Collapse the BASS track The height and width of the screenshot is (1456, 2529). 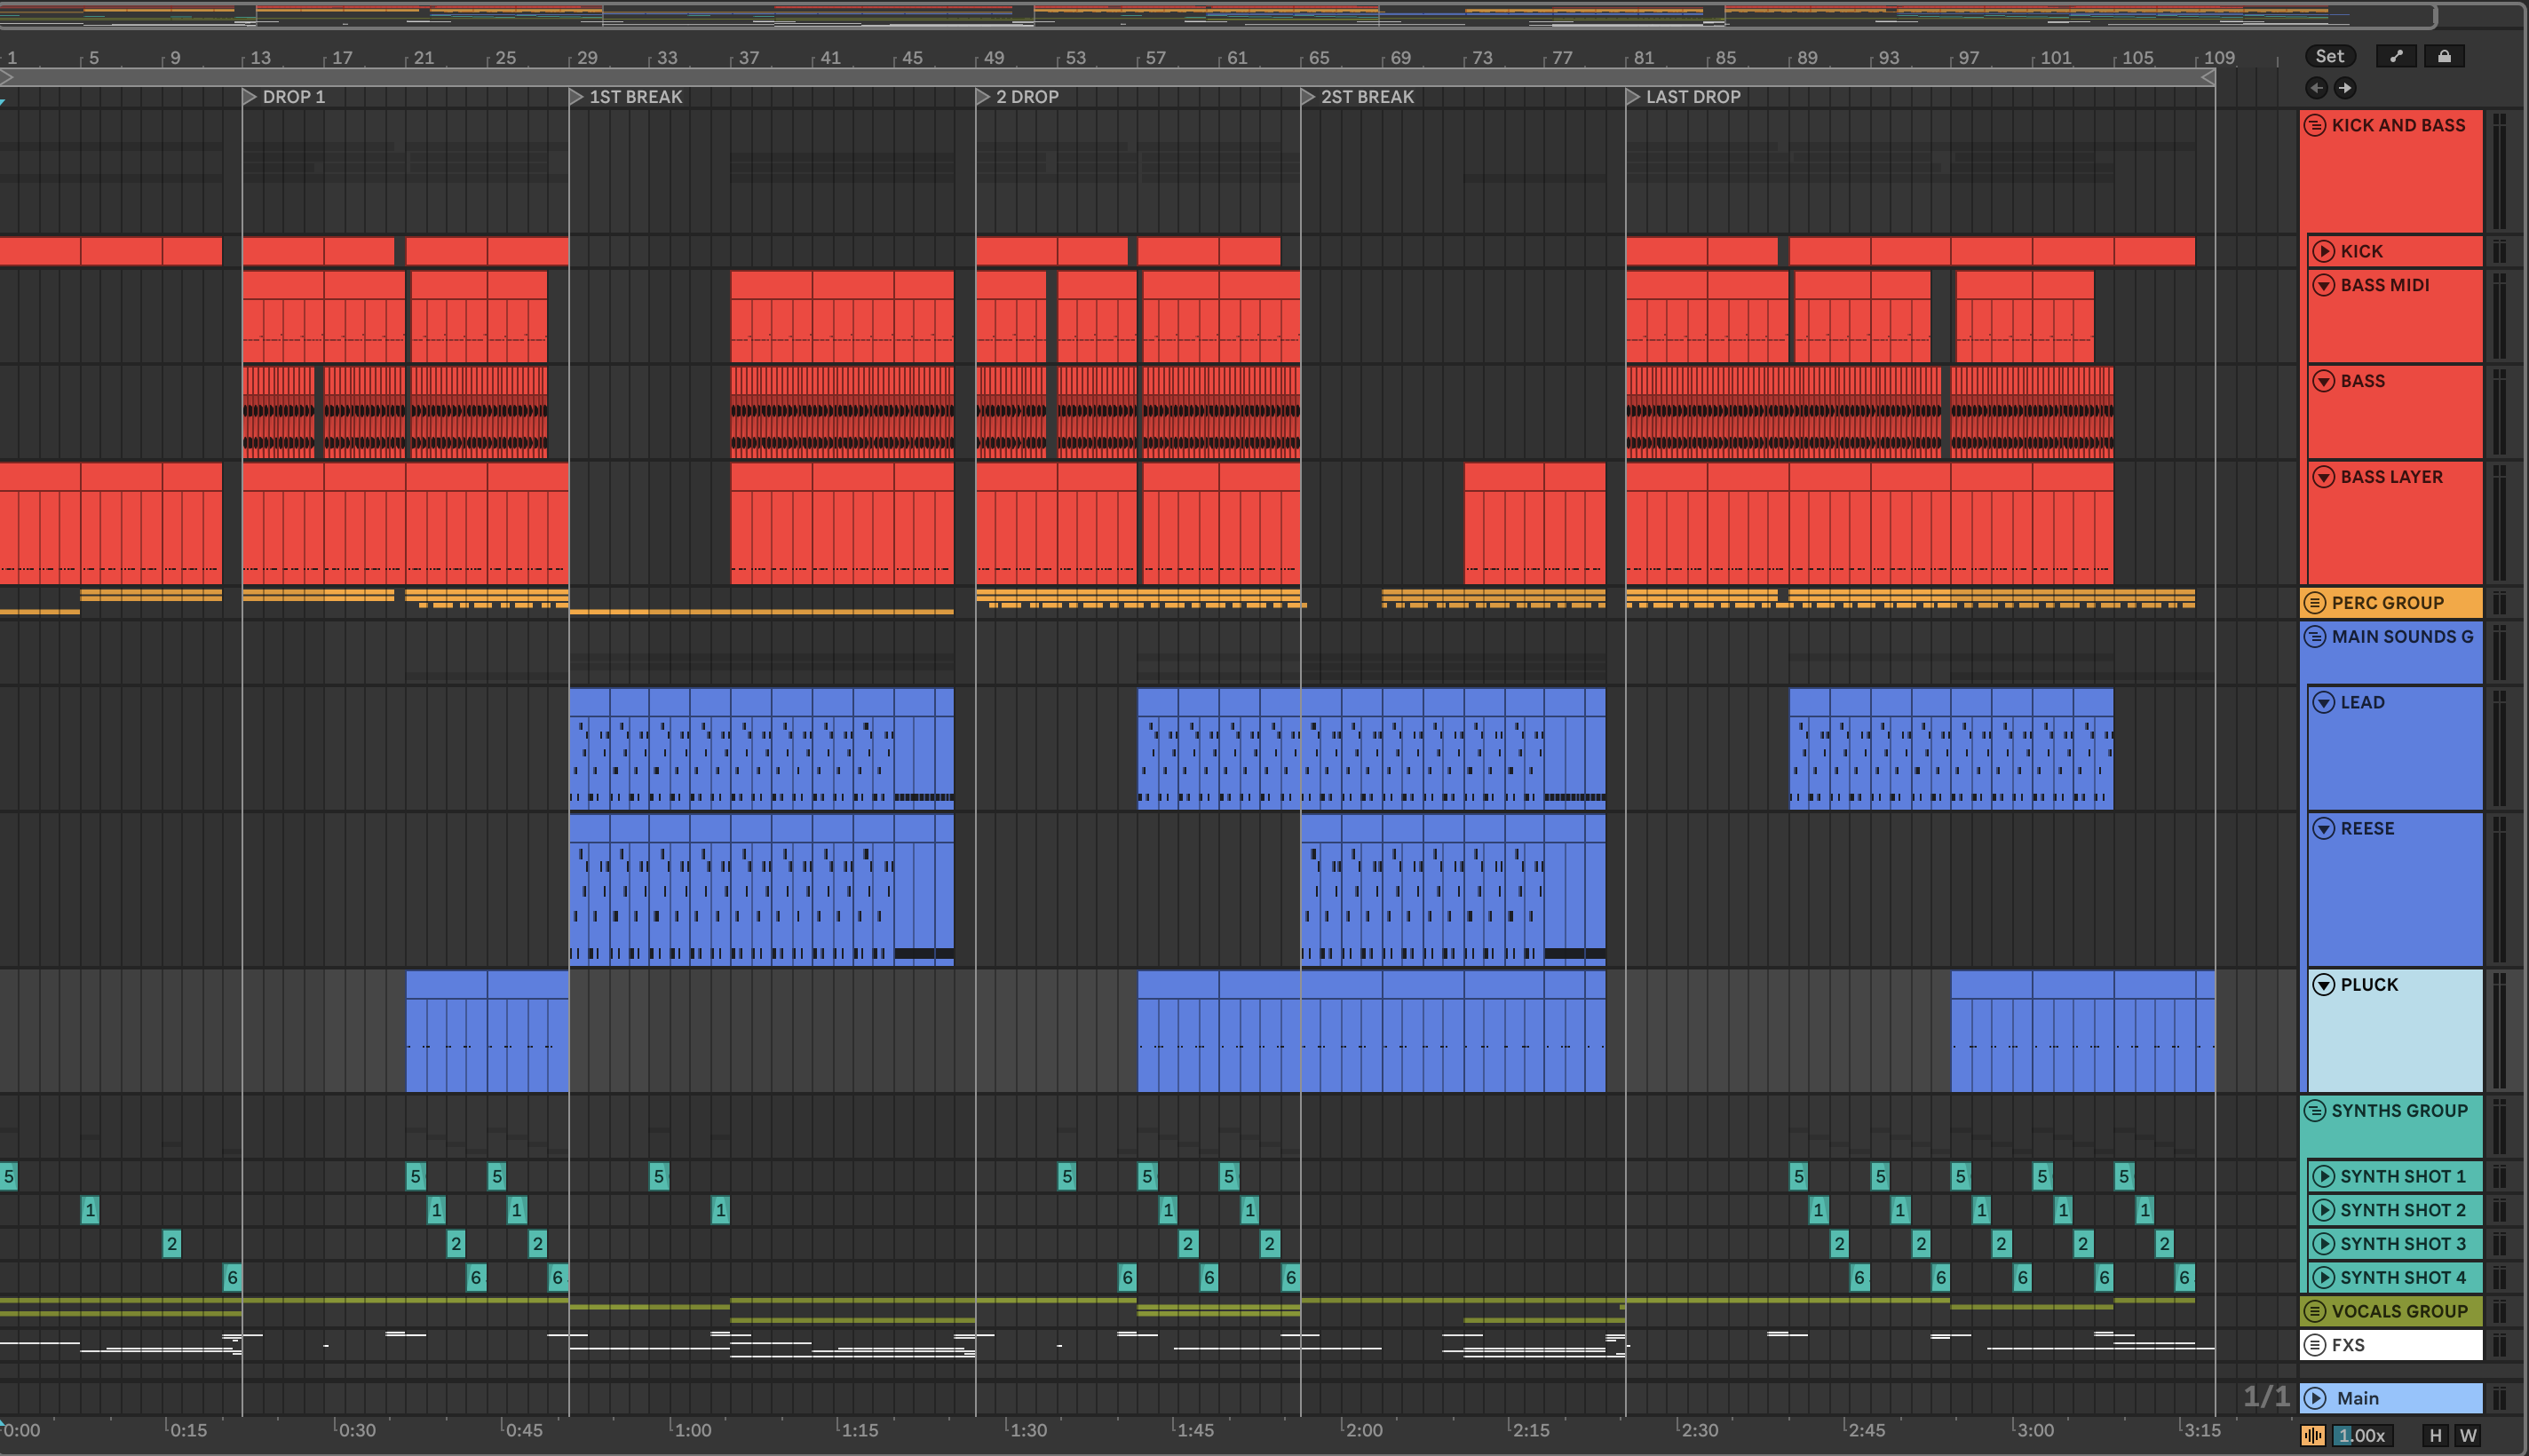tap(2324, 381)
